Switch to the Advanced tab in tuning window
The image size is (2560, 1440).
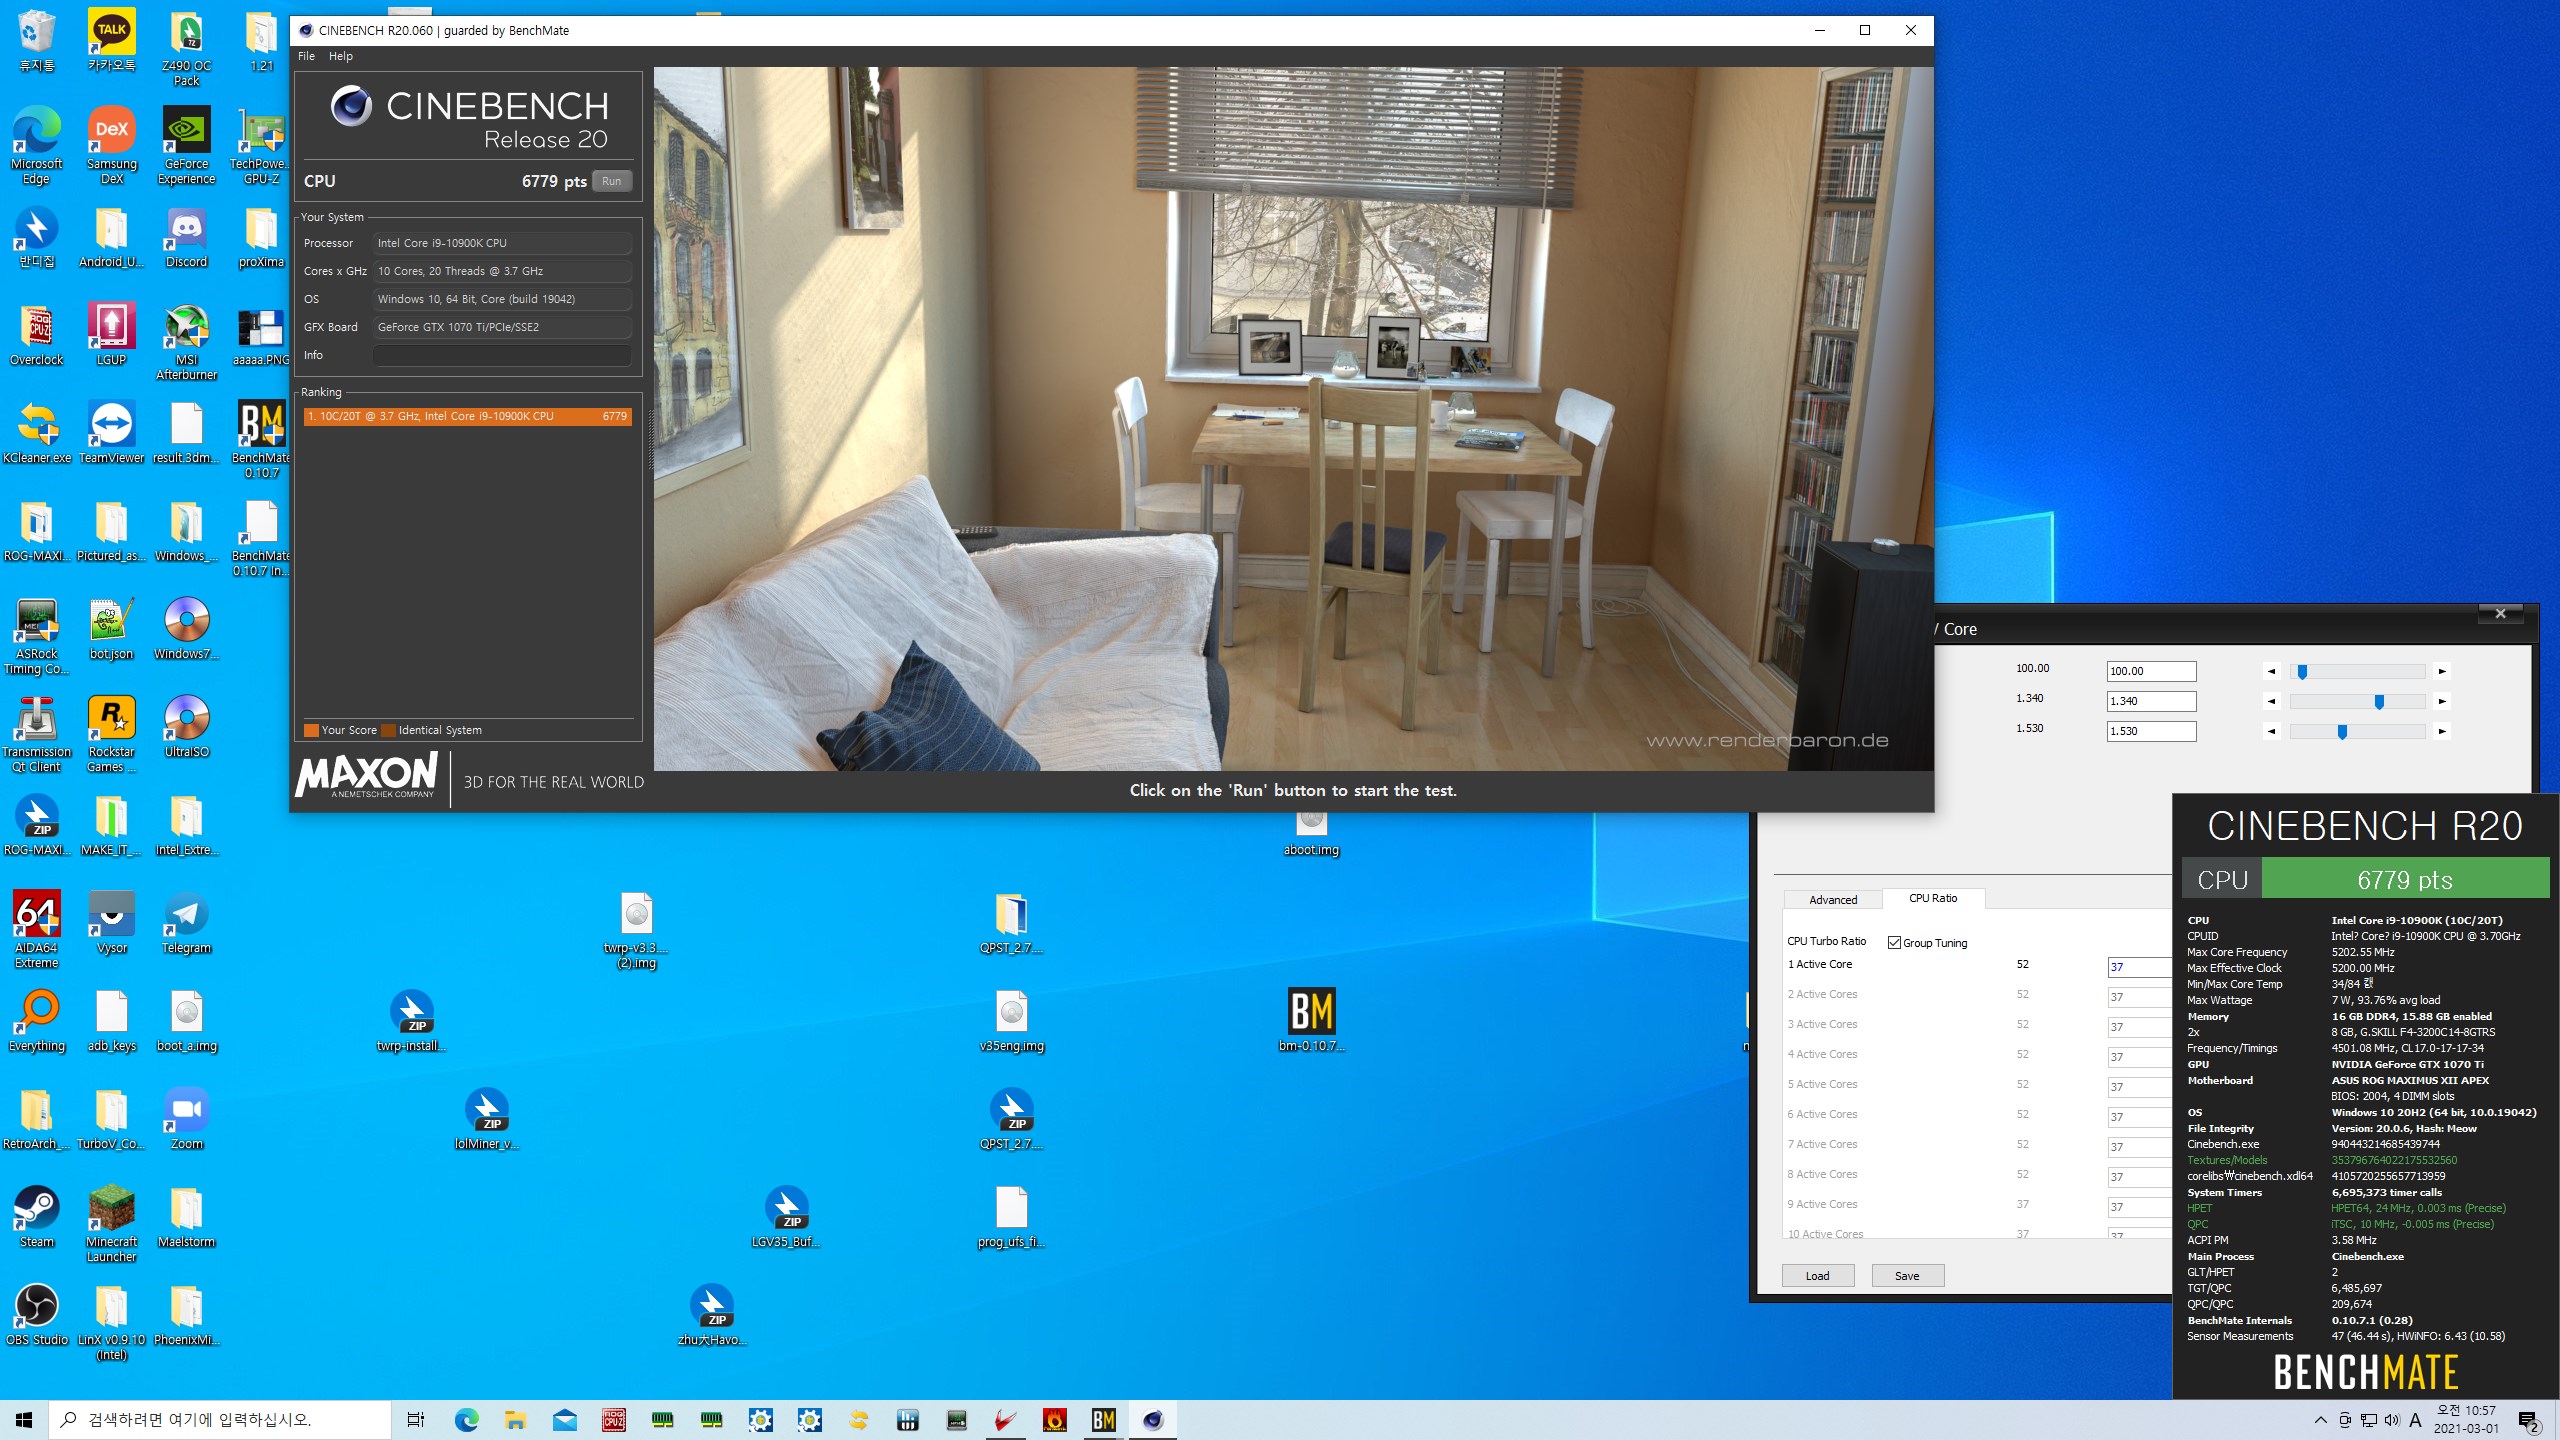click(x=1832, y=900)
